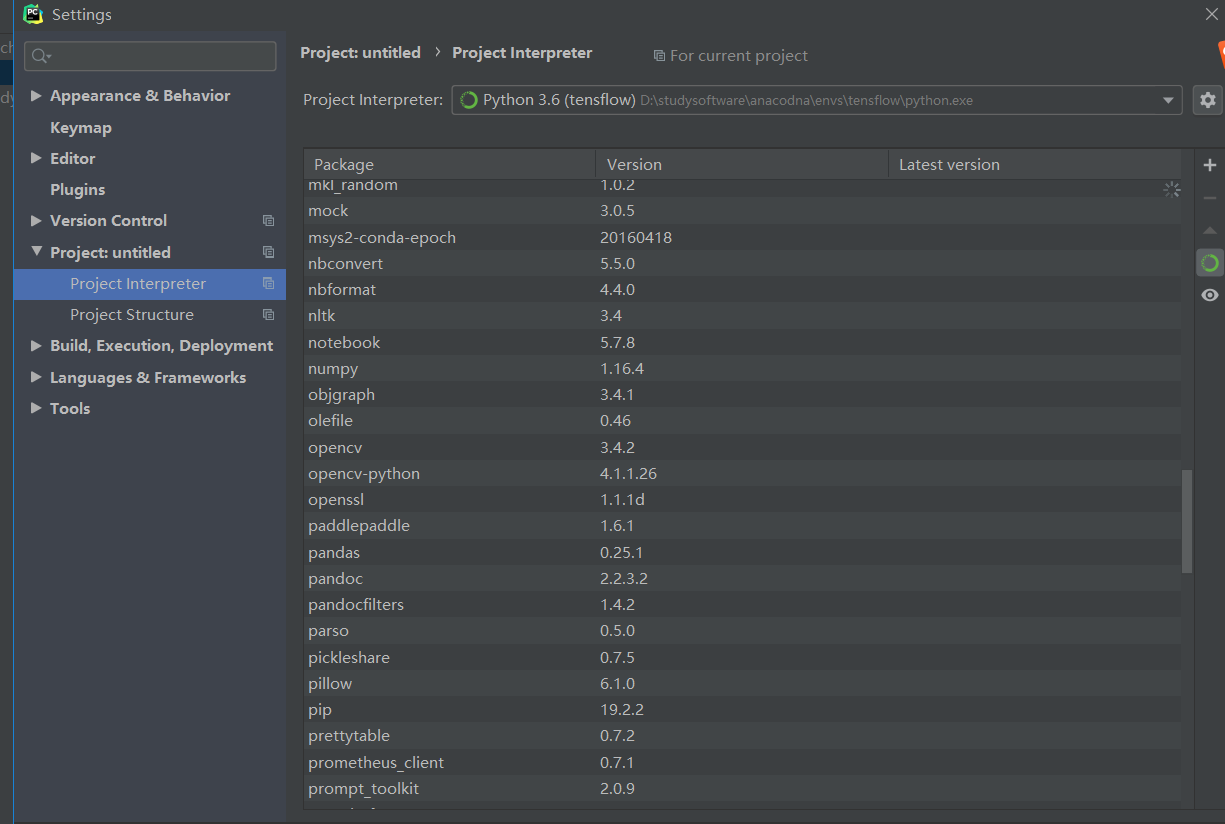The width and height of the screenshot is (1225, 824).
Task: Sort by Latest version column header
Action: click(x=1035, y=165)
